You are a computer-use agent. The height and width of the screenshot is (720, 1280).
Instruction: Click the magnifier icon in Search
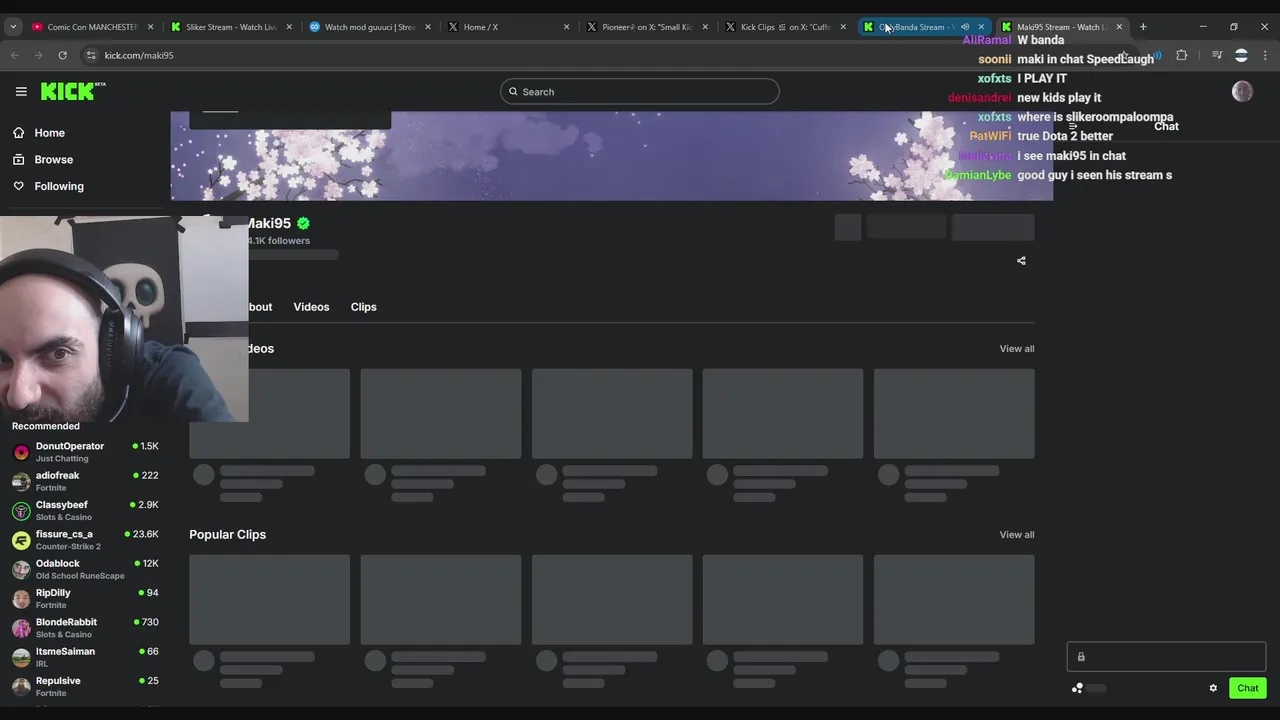pyautogui.click(x=513, y=92)
